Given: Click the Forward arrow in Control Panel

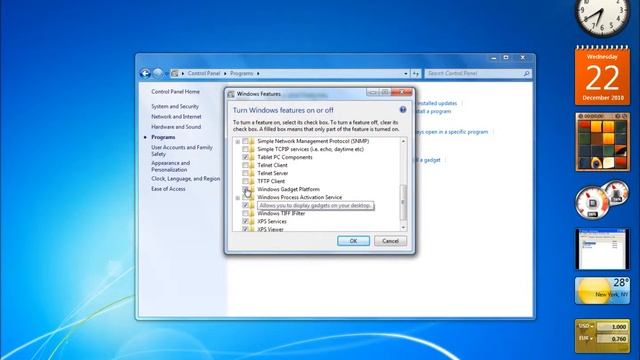Looking at the screenshot, I should (158, 73).
